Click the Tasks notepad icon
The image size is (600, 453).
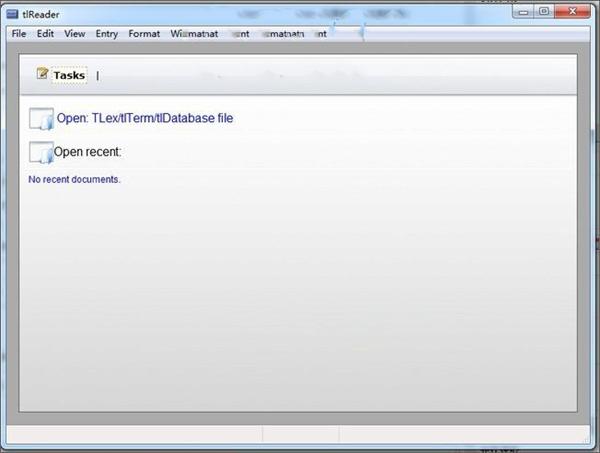[x=42, y=73]
